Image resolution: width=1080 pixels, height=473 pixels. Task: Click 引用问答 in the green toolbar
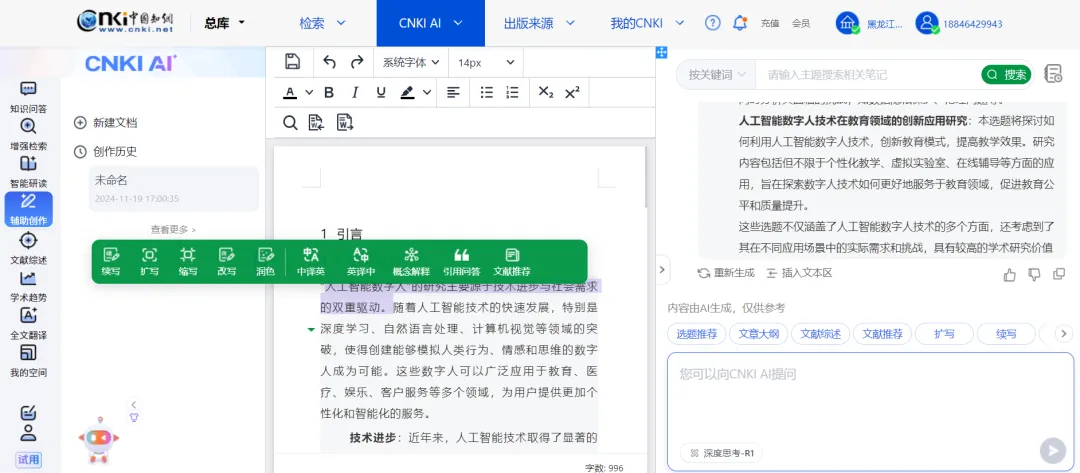click(461, 262)
